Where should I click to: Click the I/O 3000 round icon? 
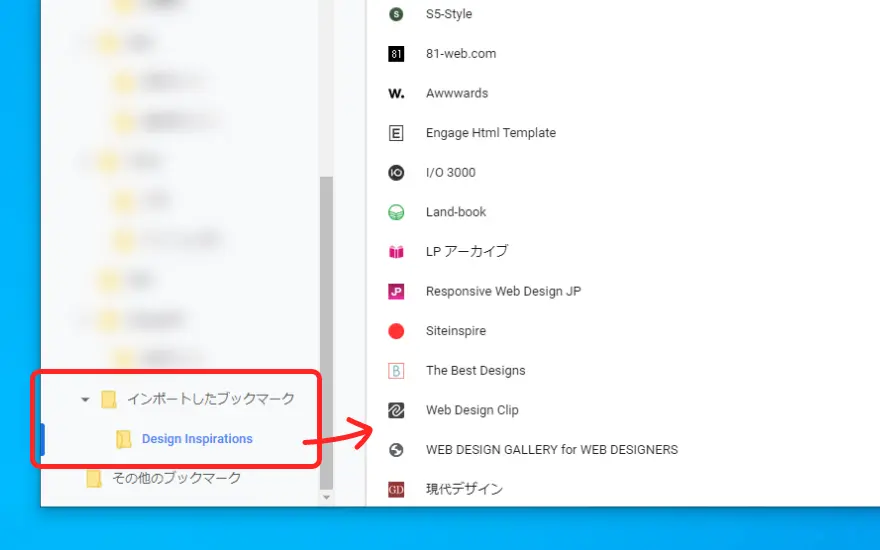[396, 173]
